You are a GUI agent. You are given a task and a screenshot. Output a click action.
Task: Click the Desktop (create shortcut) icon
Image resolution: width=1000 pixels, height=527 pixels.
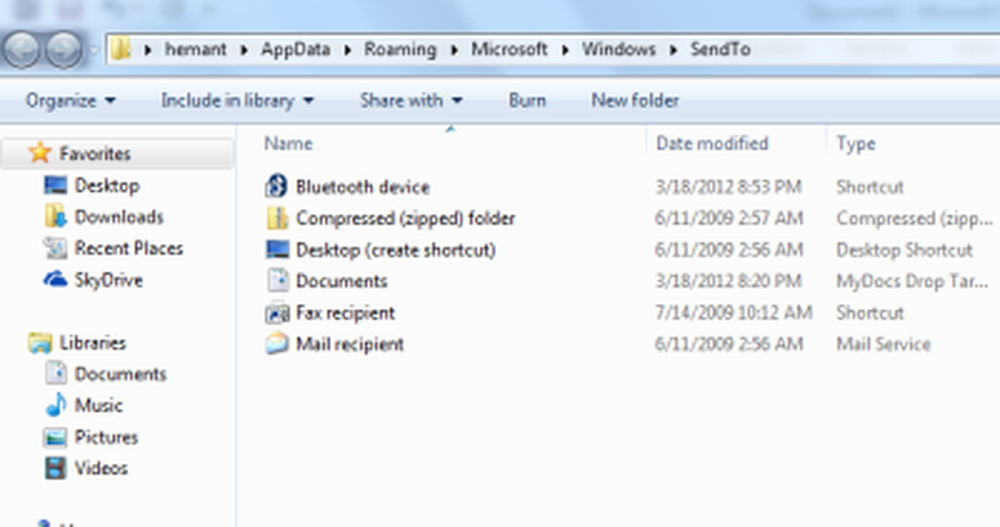[x=276, y=250]
